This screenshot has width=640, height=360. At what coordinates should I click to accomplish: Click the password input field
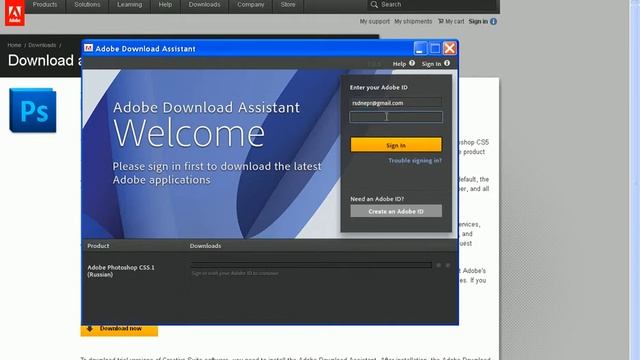(396, 117)
